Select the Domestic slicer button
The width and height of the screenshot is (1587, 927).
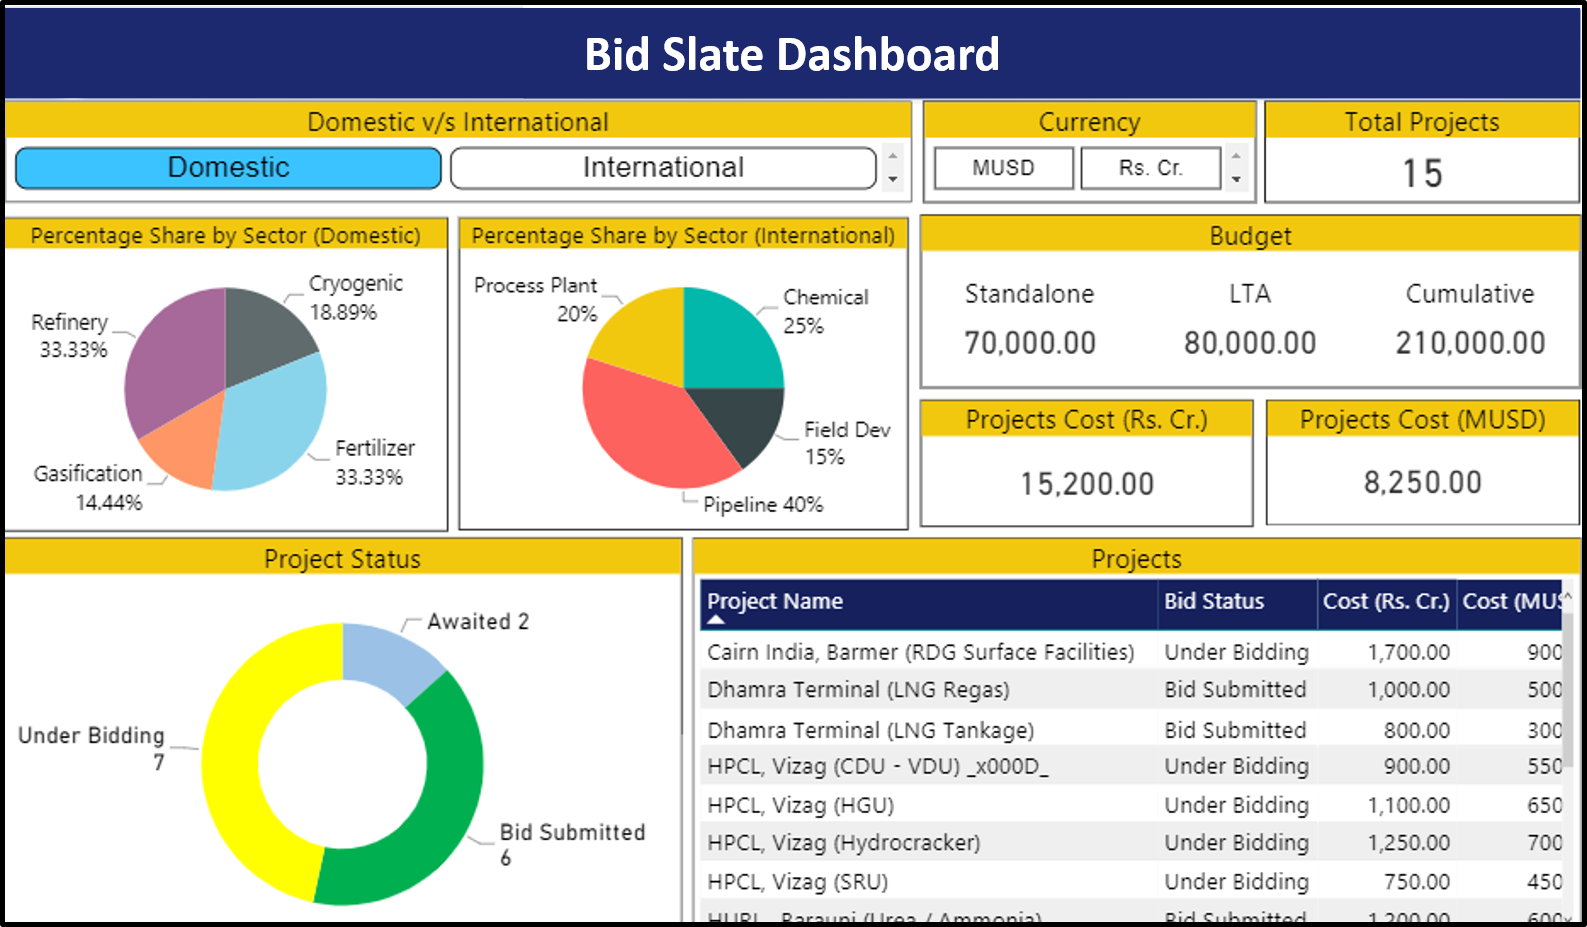click(x=228, y=168)
